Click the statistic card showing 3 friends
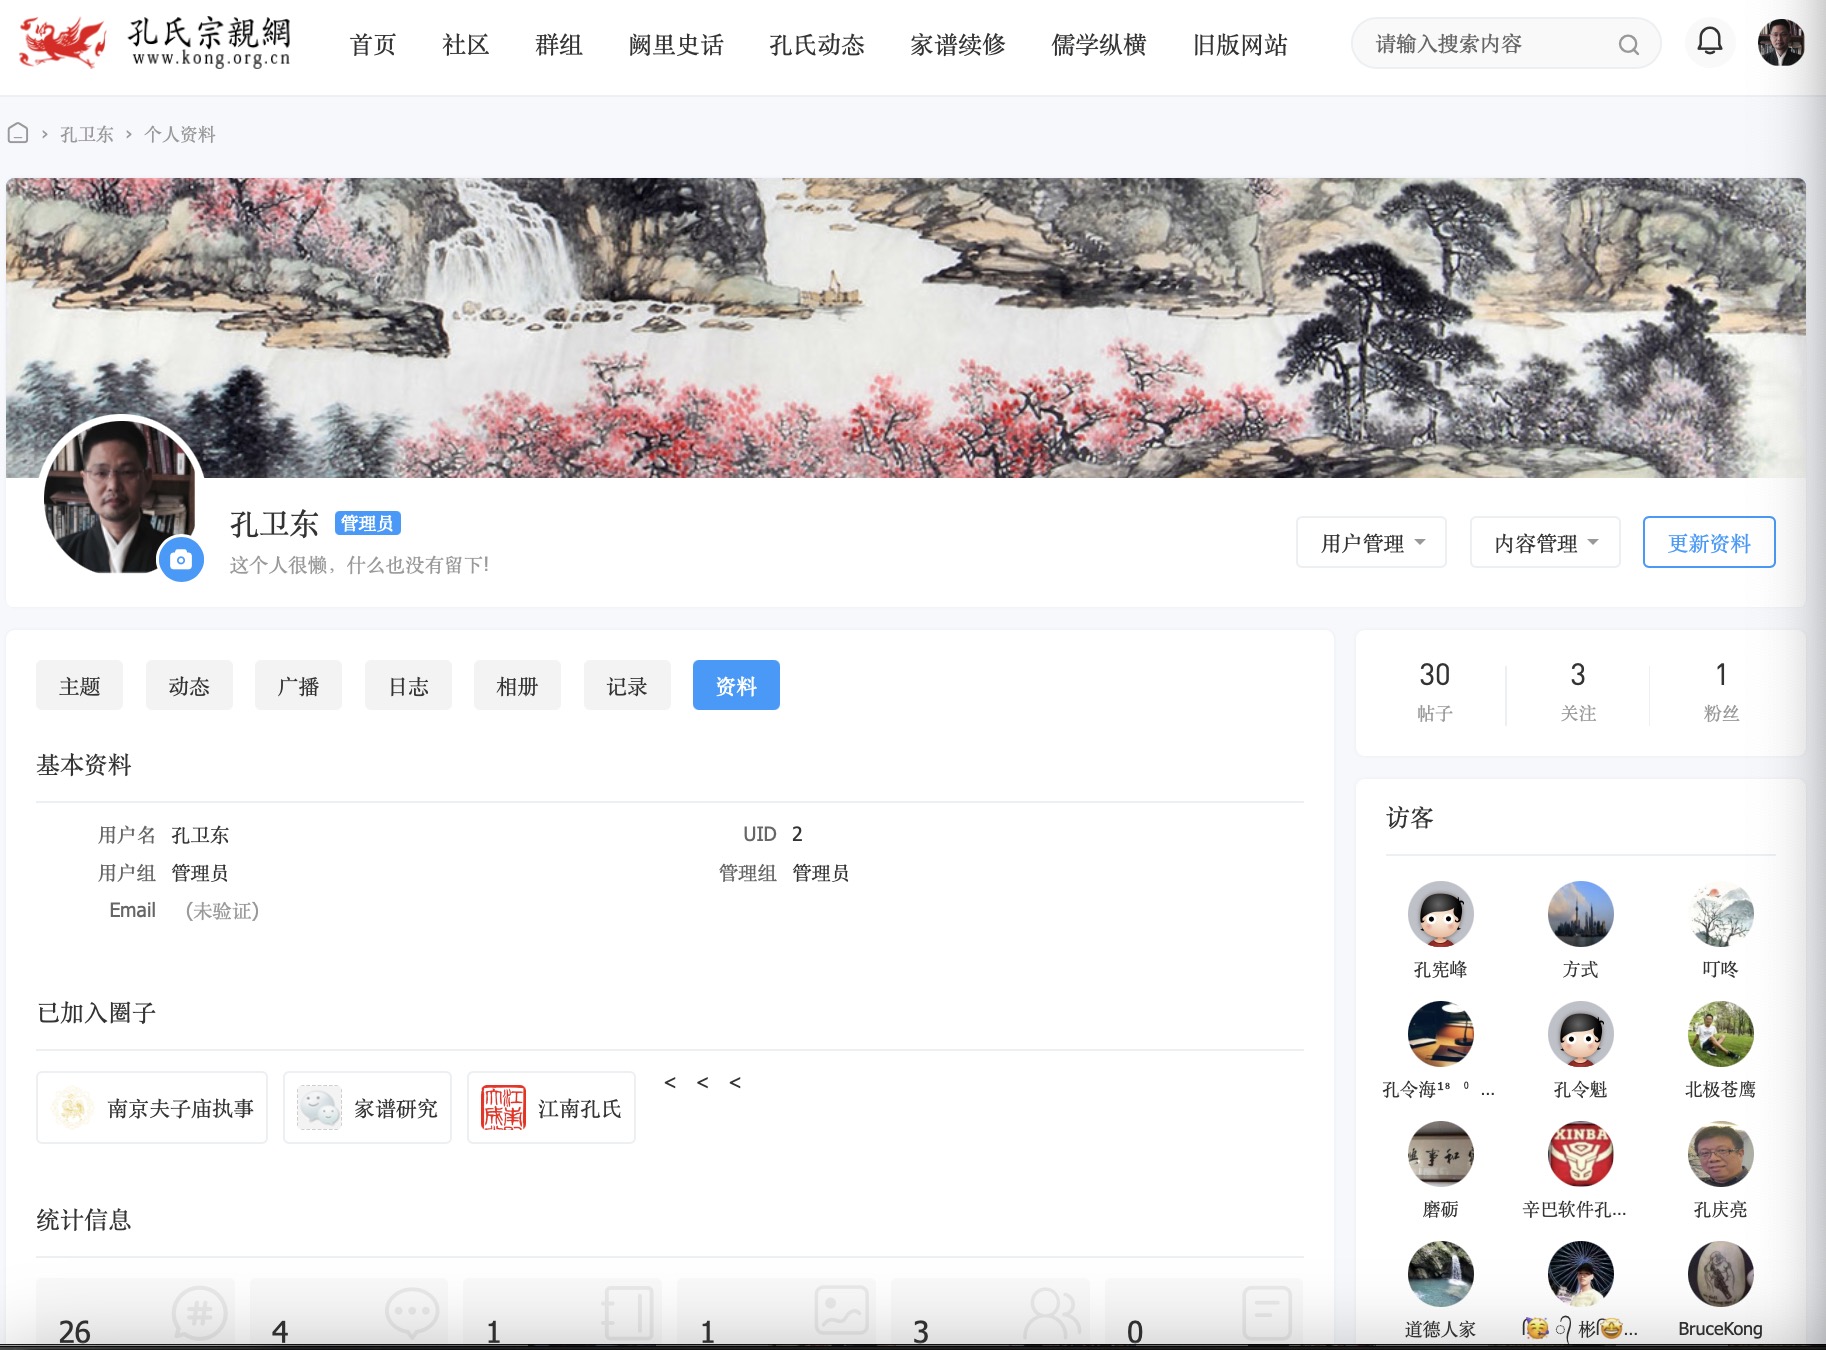The width and height of the screenshot is (1826, 1350). (990, 1313)
